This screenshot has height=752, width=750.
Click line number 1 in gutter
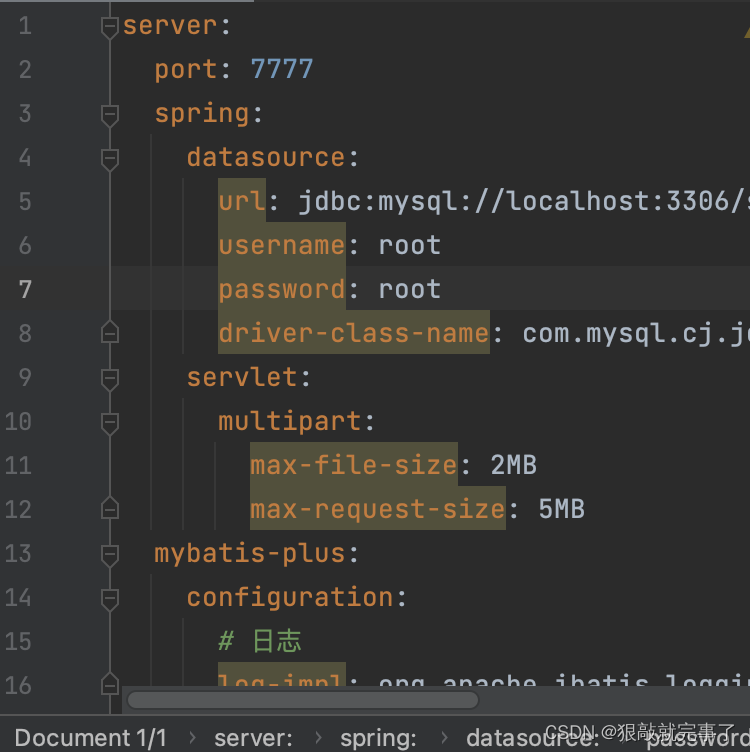(25, 26)
